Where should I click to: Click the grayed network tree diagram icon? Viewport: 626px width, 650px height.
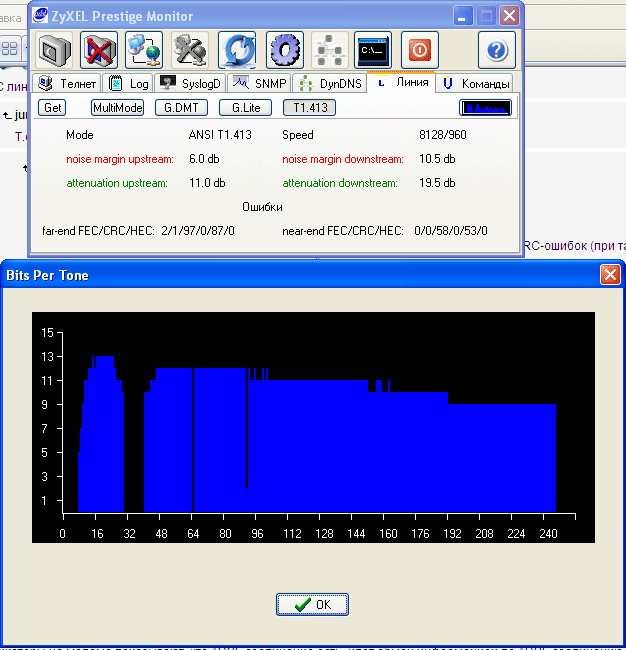[x=329, y=49]
